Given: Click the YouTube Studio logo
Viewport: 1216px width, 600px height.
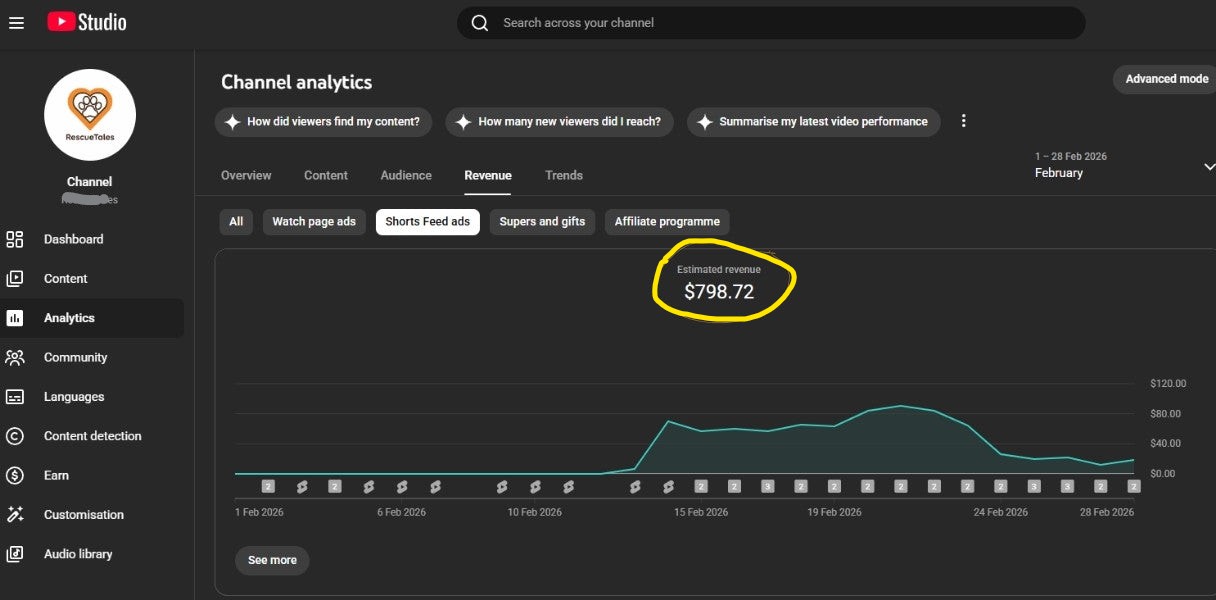Looking at the screenshot, I should click(x=87, y=22).
